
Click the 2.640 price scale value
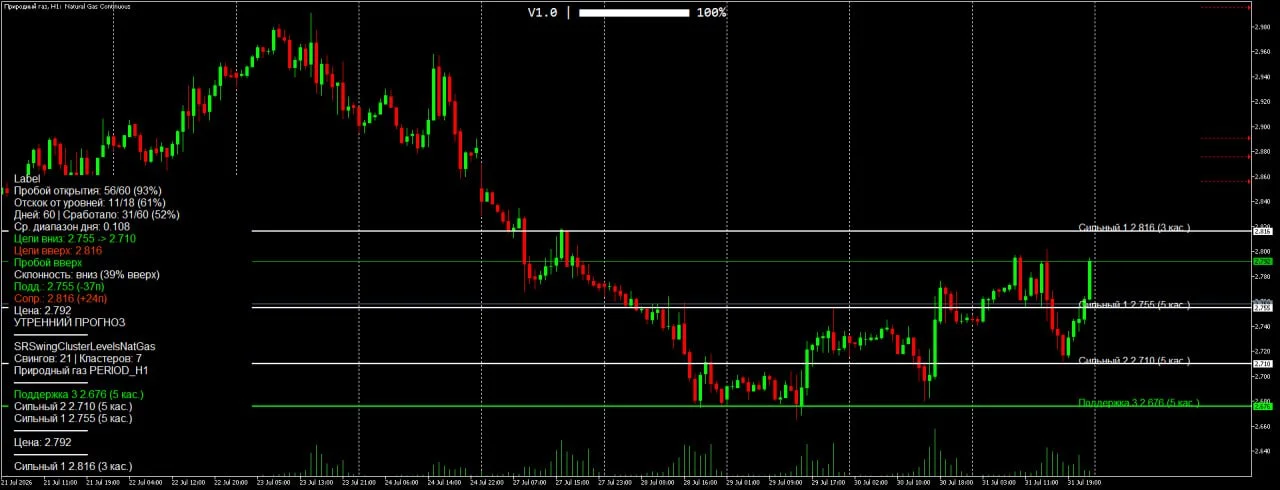1262,451
